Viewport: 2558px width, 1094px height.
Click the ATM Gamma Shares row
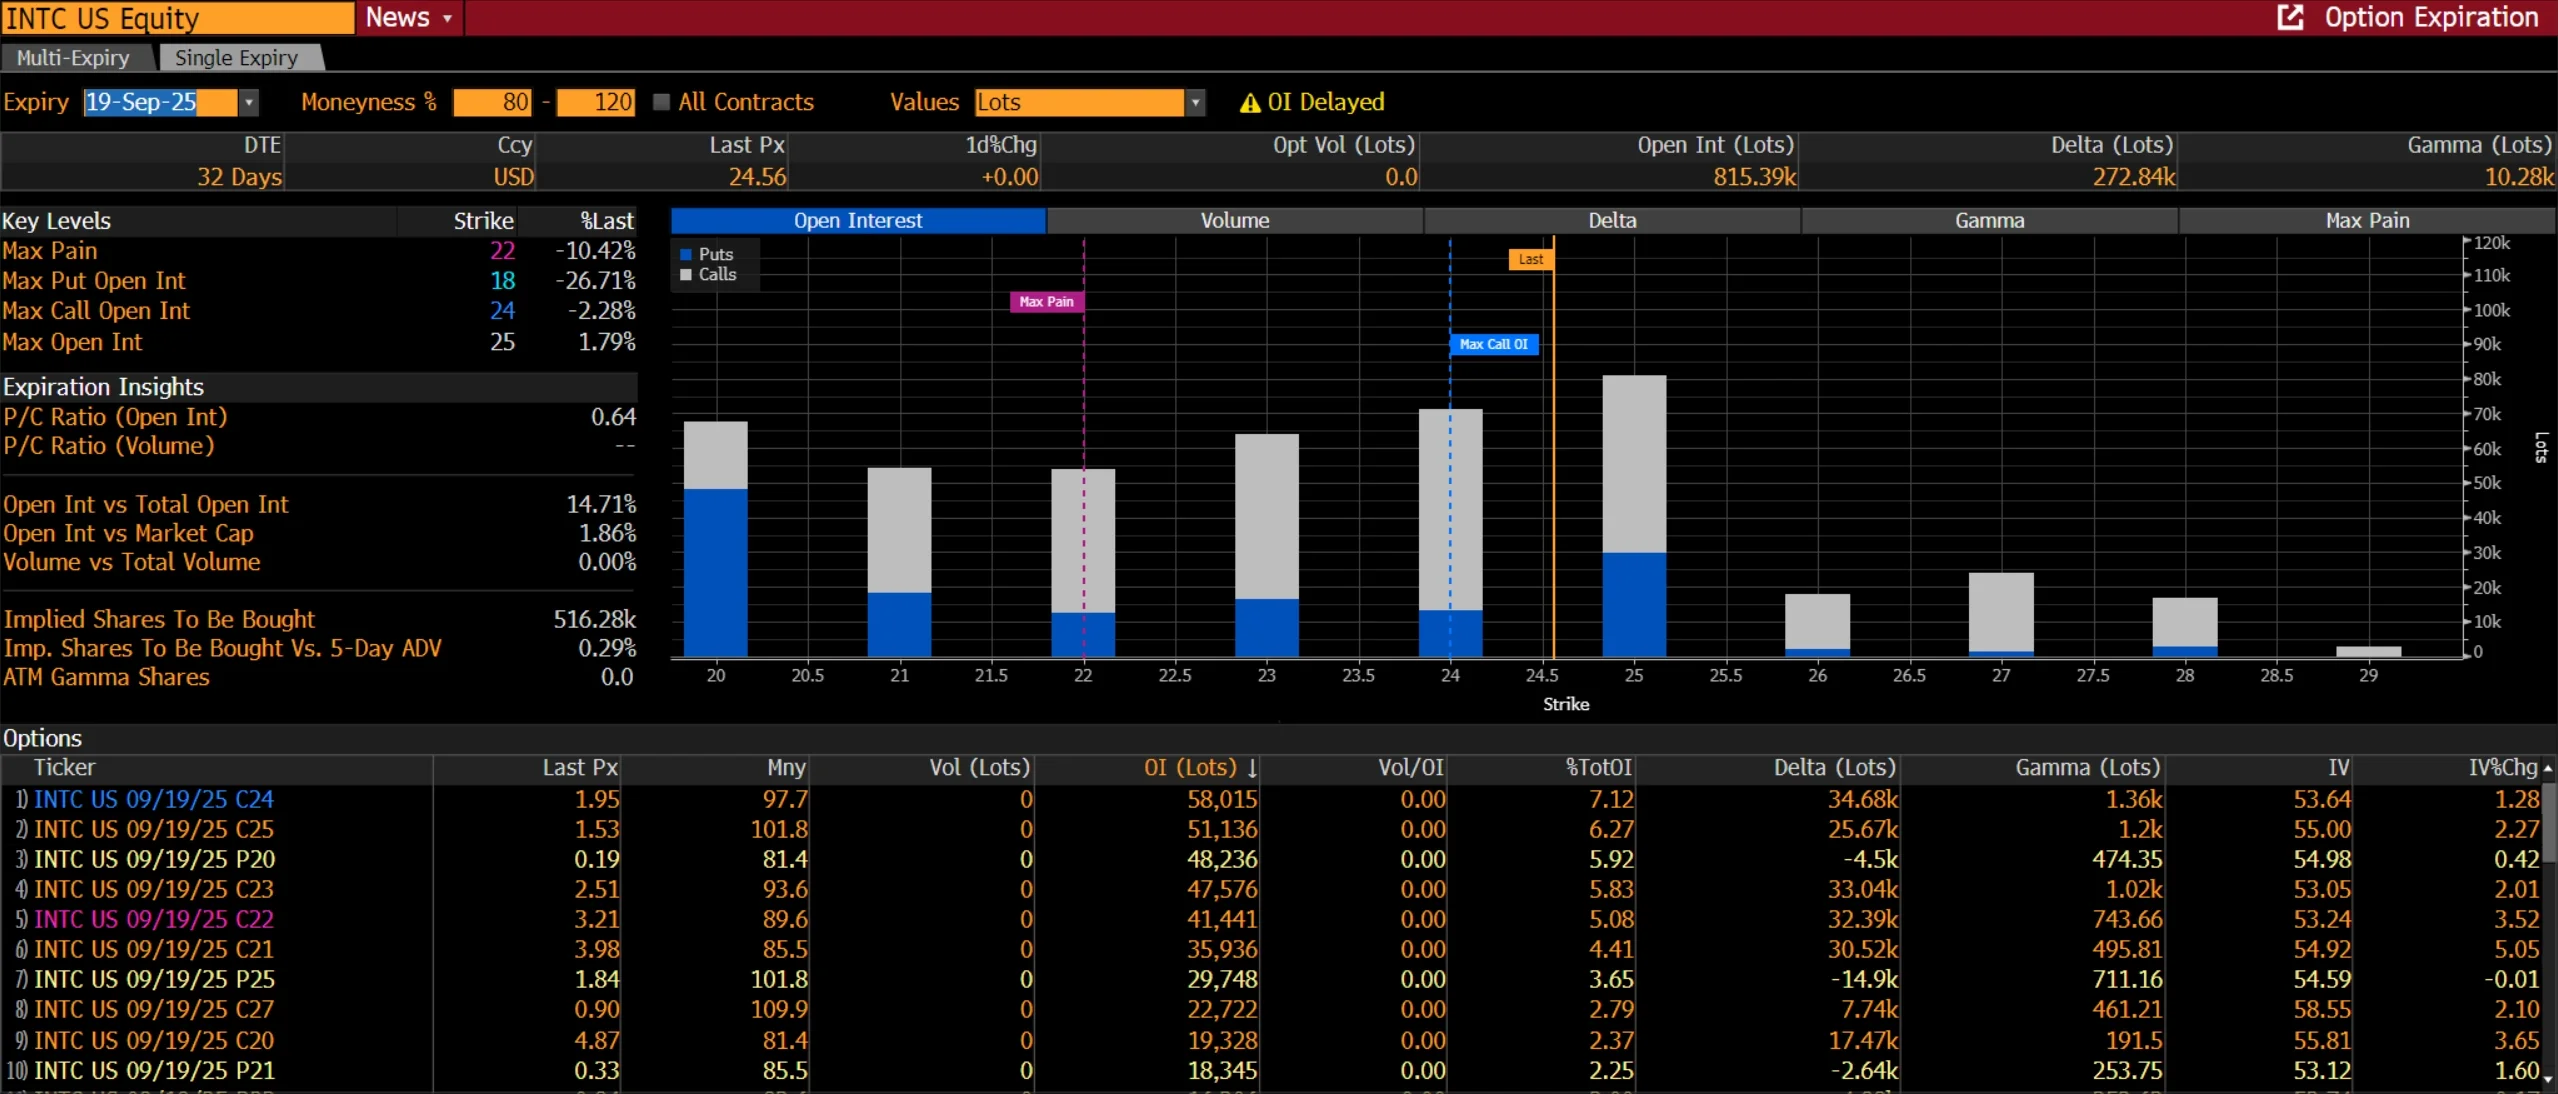(319, 678)
